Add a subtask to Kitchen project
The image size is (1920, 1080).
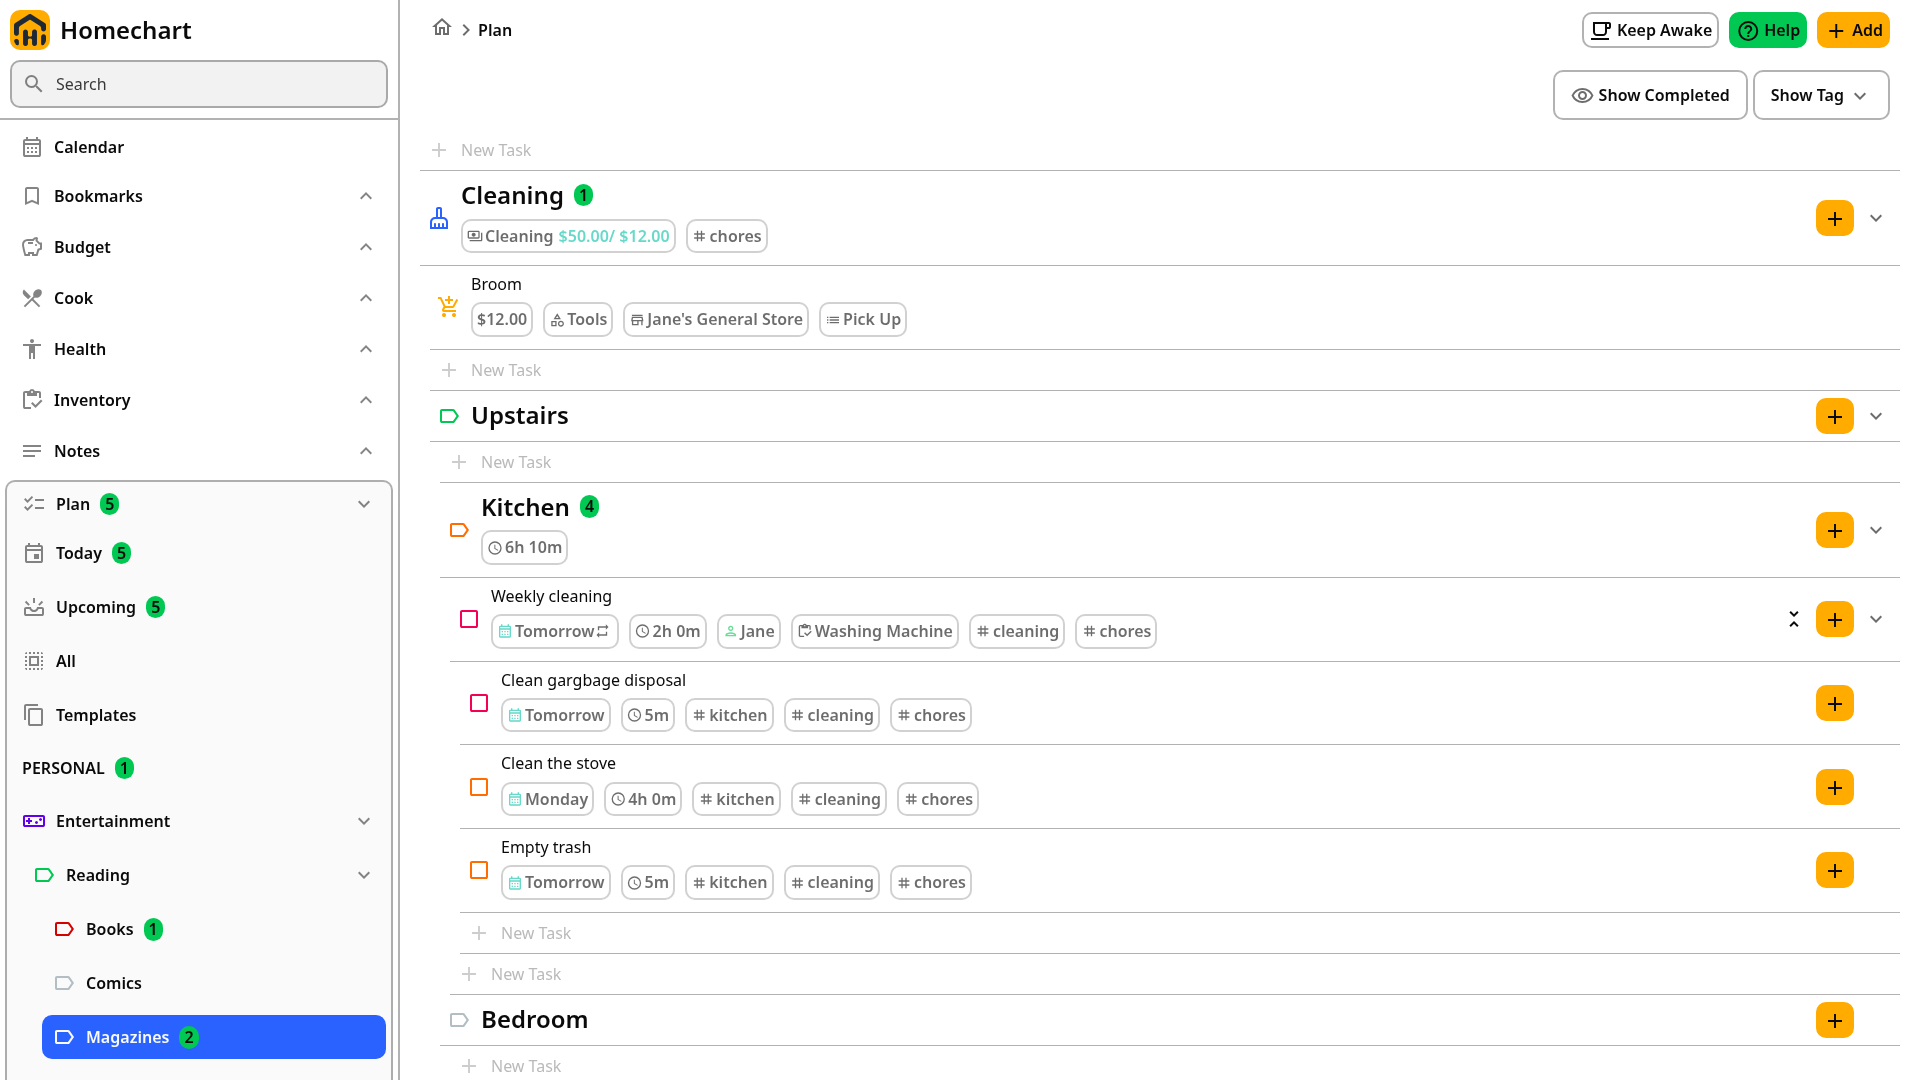pyautogui.click(x=1834, y=530)
